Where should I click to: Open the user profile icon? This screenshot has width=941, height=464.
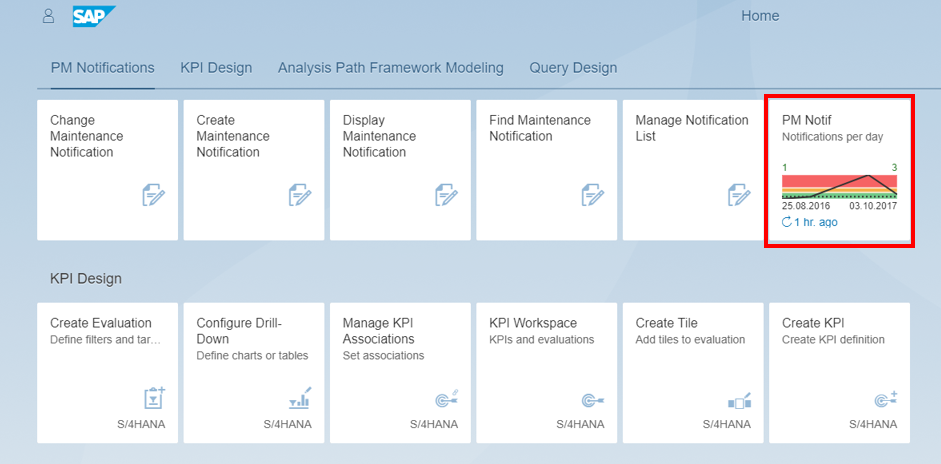(48, 16)
